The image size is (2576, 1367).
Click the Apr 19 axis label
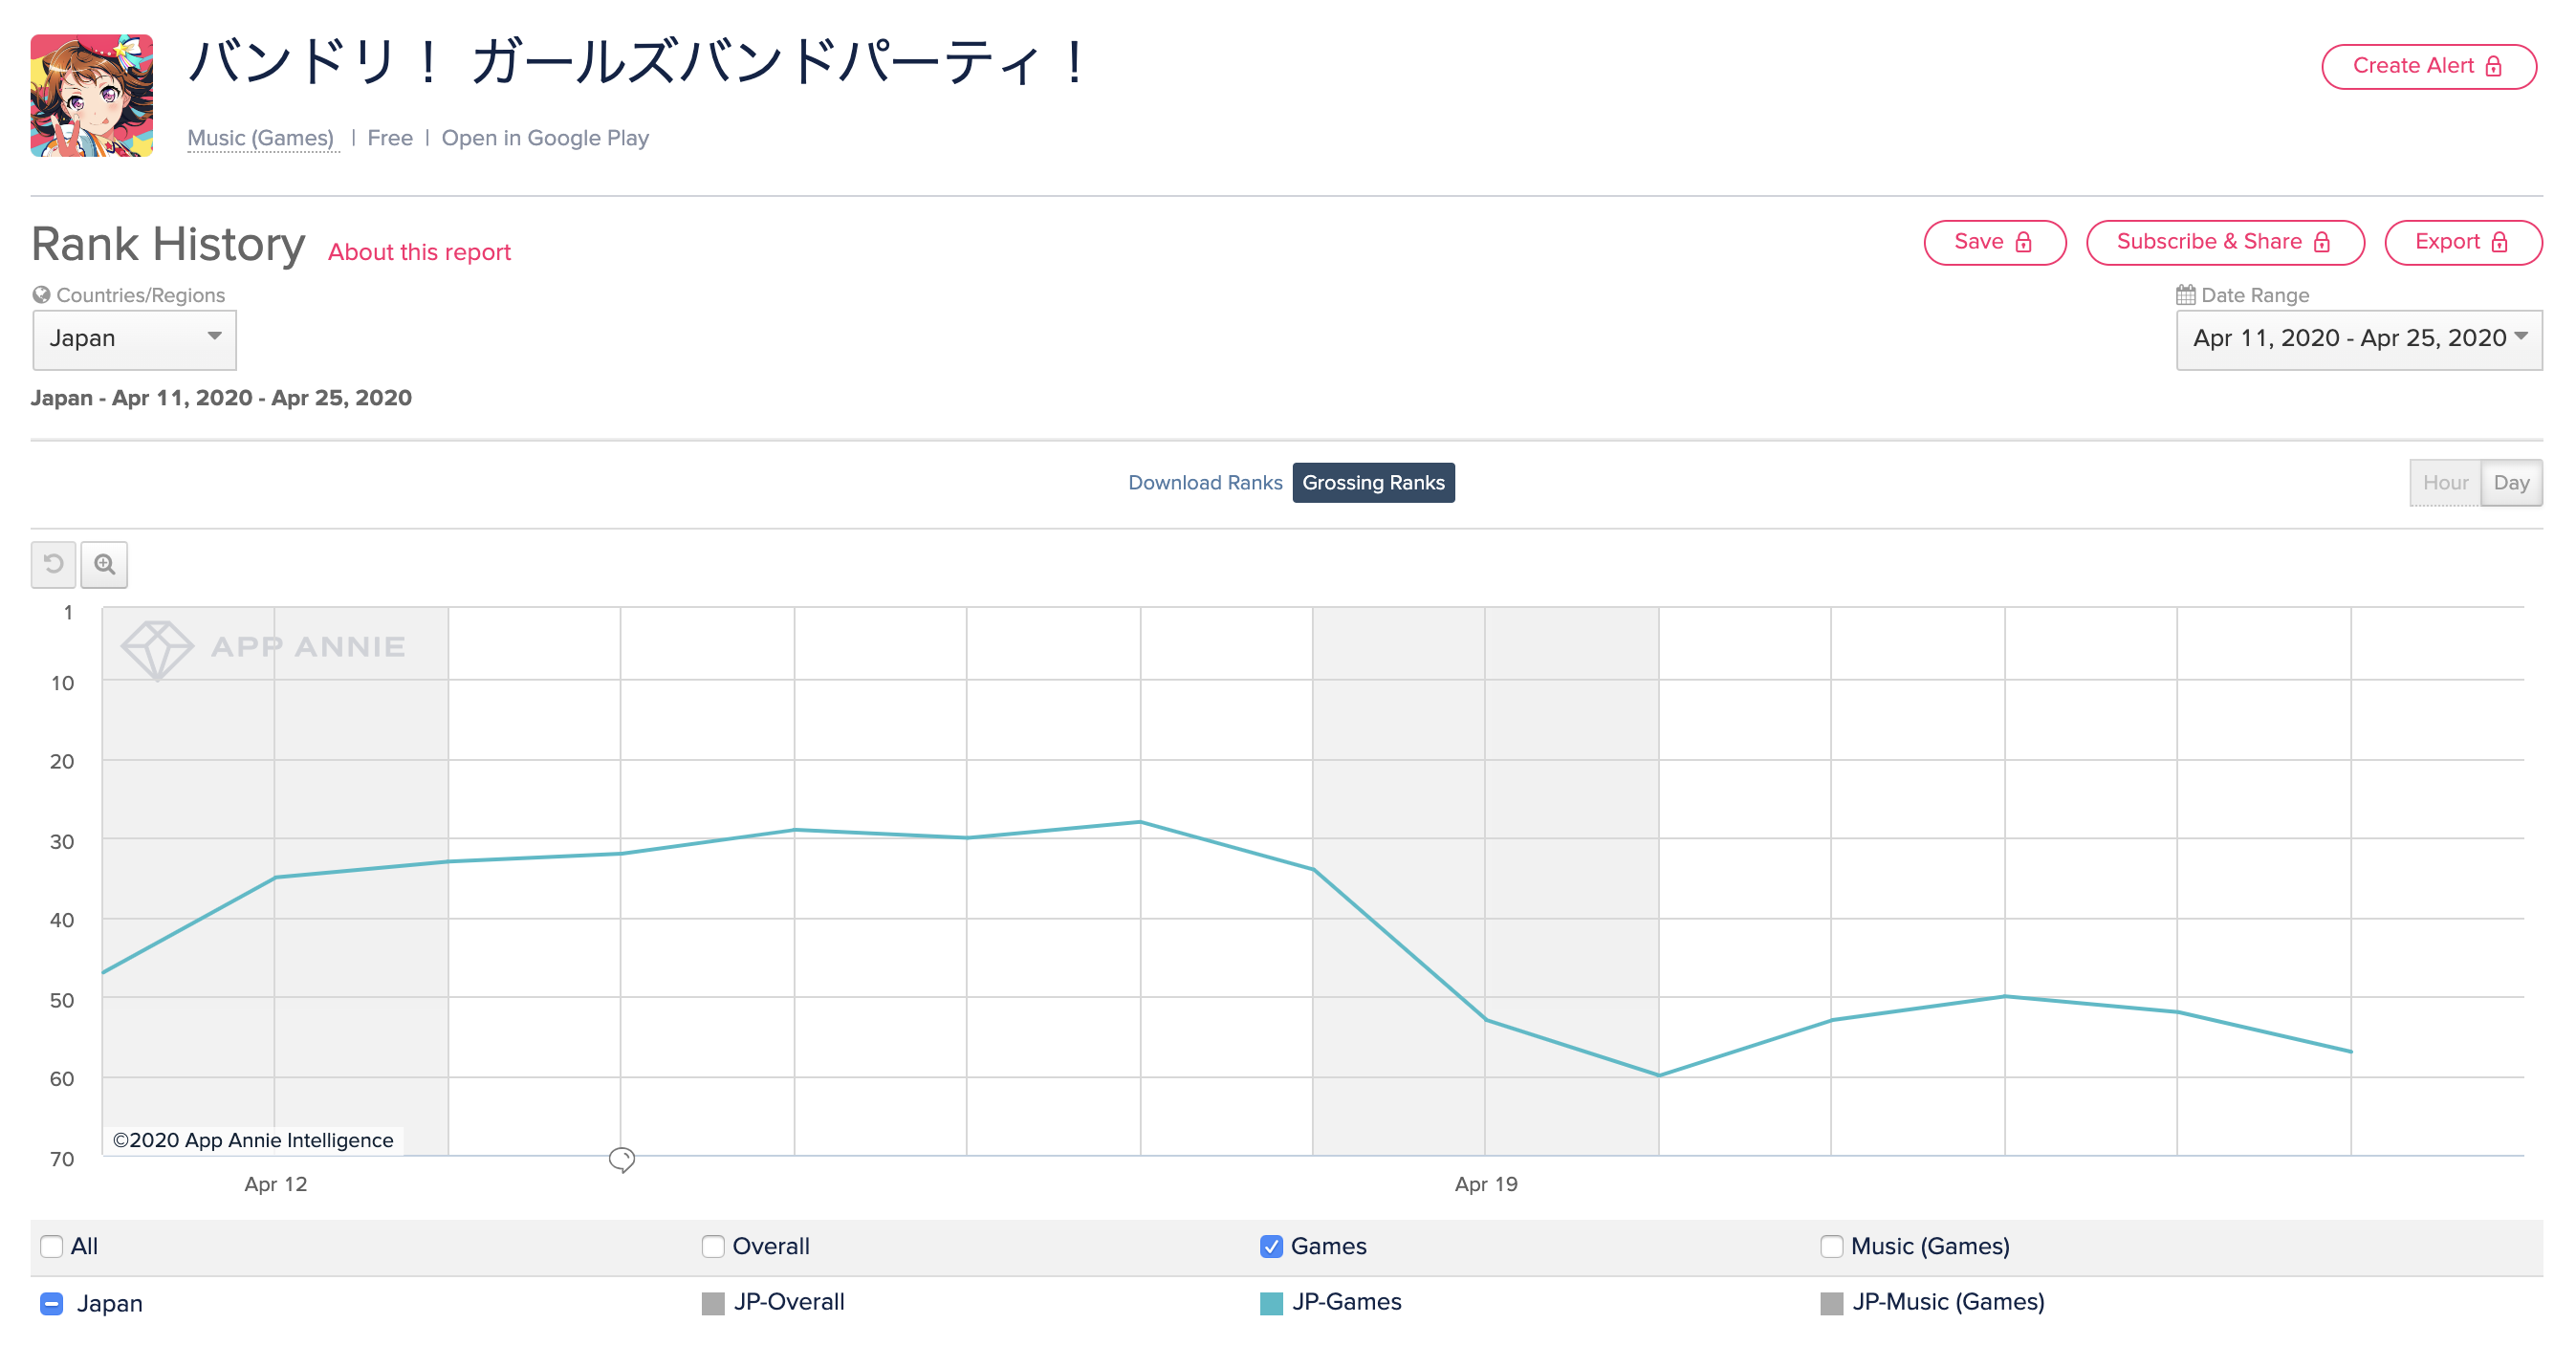1485,1184
